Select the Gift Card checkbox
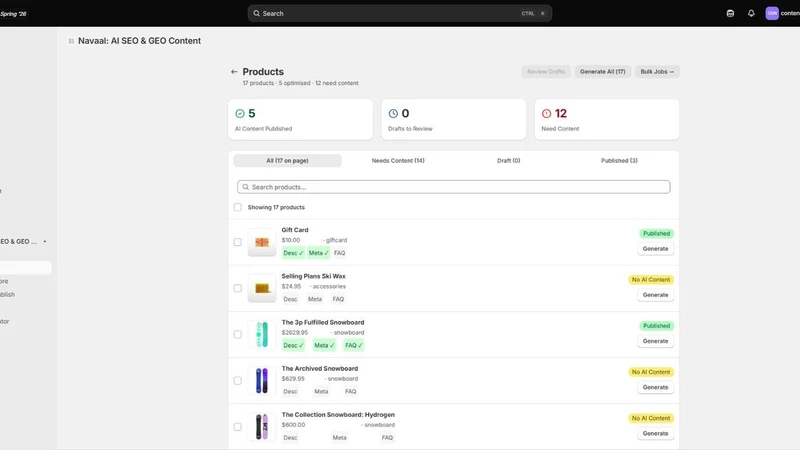The width and height of the screenshot is (800, 450). pos(238,242)
